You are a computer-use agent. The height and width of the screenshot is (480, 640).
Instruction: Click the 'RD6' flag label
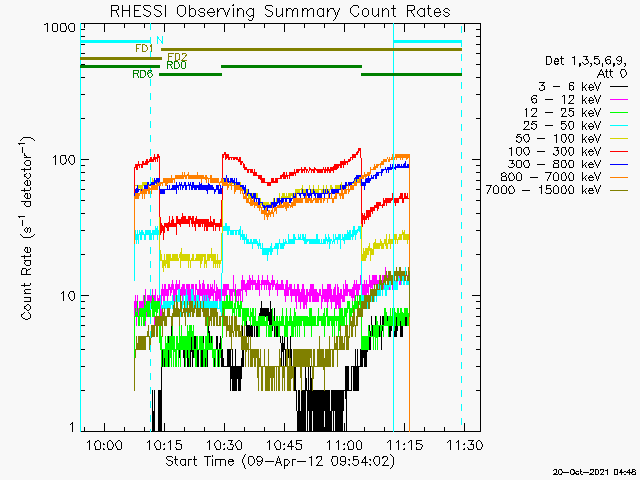[143, 74]
